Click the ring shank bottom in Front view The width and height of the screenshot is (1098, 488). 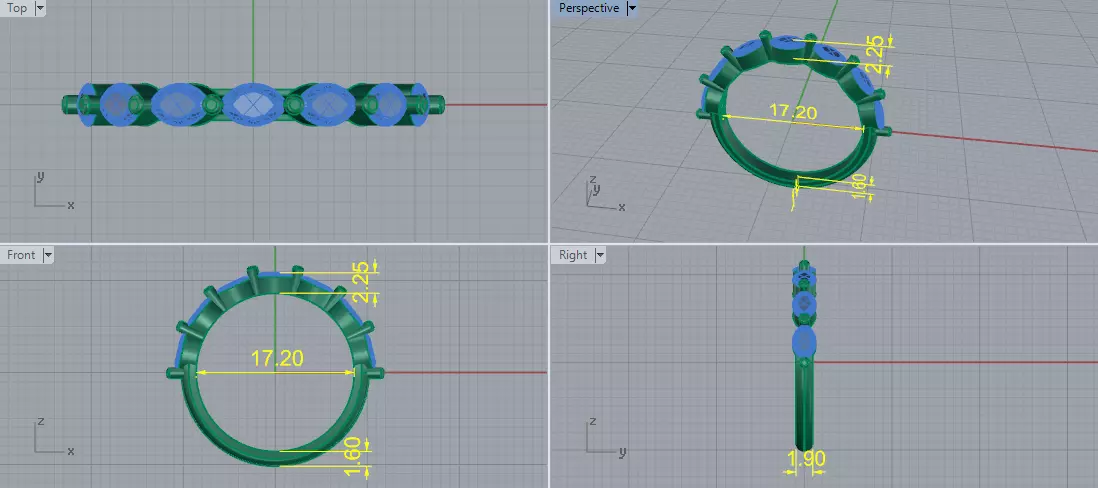tap(275, 457)
